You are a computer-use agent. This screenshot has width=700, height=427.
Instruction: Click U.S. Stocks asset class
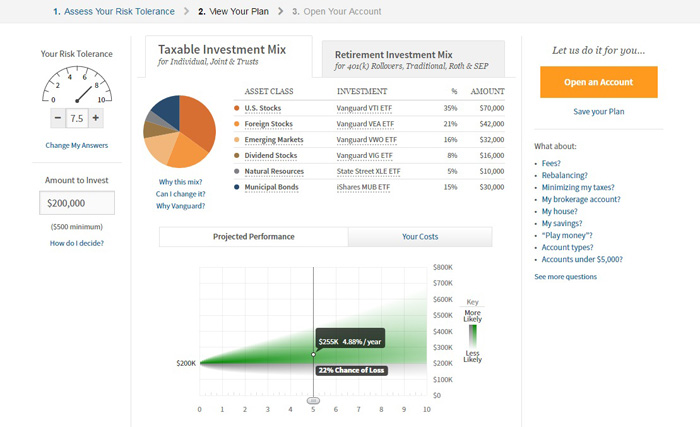262,108
